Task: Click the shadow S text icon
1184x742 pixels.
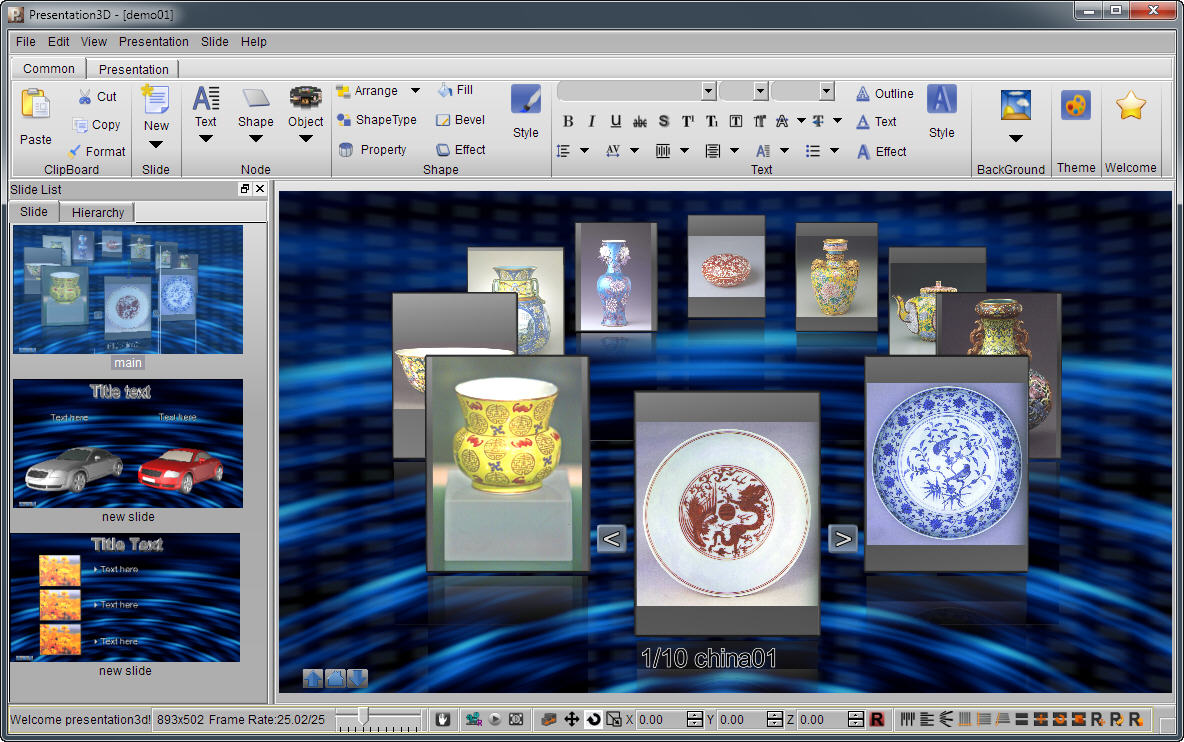Action: point(663,121)
